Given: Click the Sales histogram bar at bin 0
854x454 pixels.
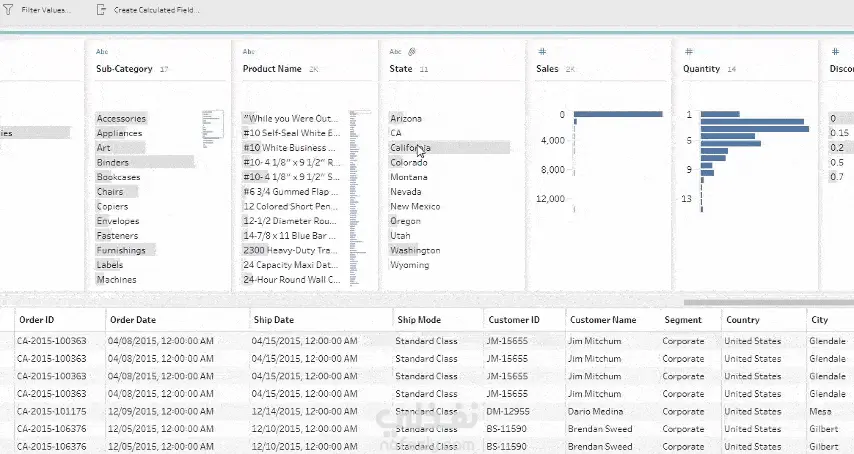Looking at the screenshot, I should (x=618, y=114).
